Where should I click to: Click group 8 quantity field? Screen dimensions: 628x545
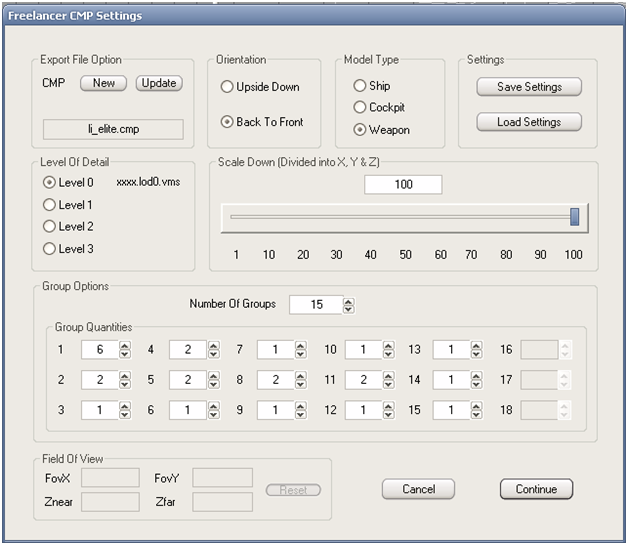coord(276,380)
